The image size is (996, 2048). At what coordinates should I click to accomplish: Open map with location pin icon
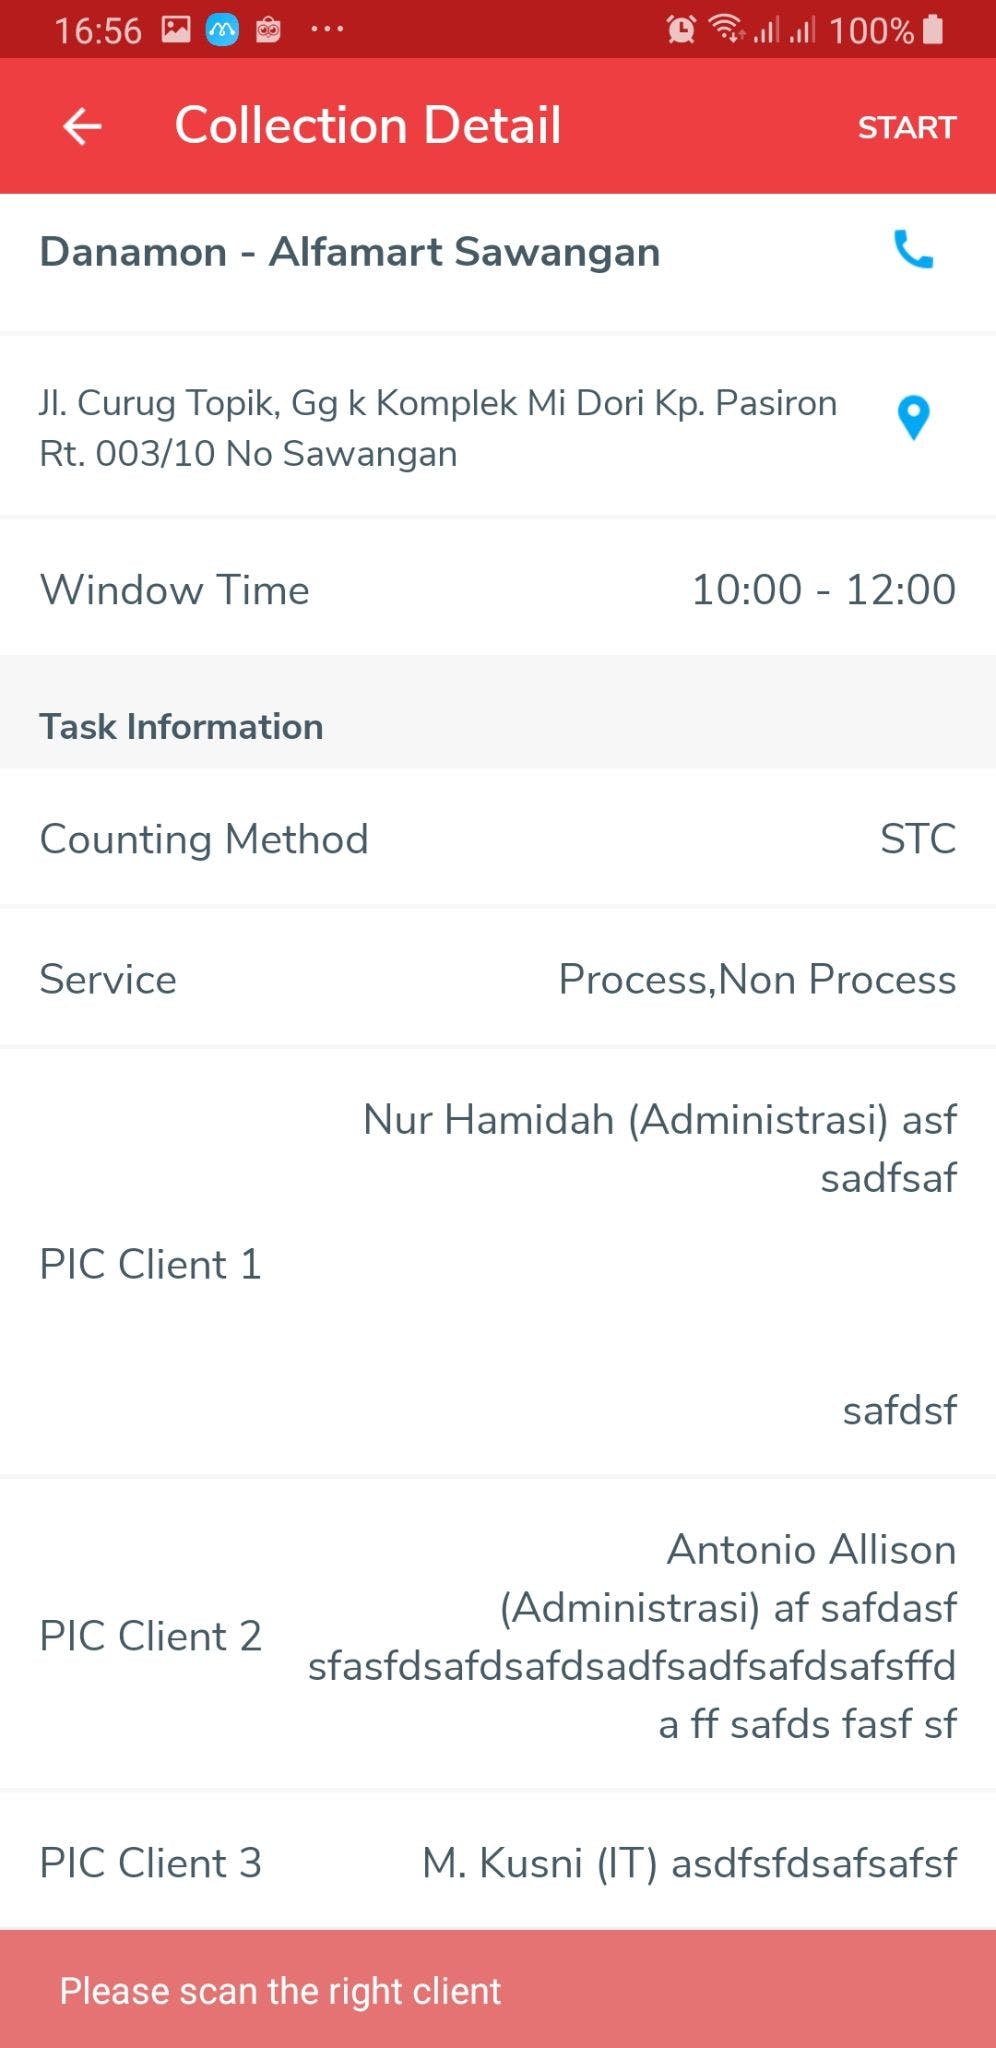913,418
